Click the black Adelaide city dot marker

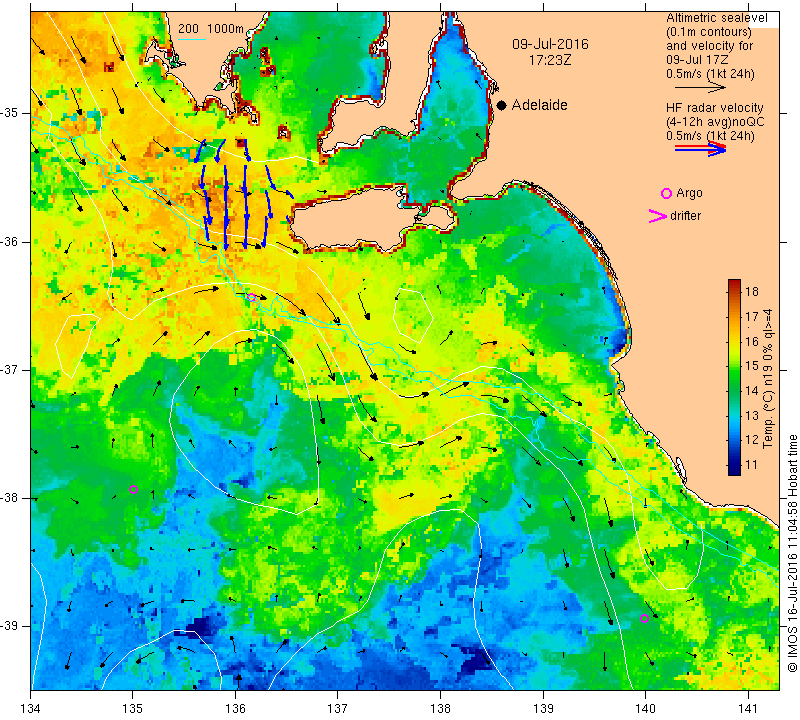[x=502, y=105]
